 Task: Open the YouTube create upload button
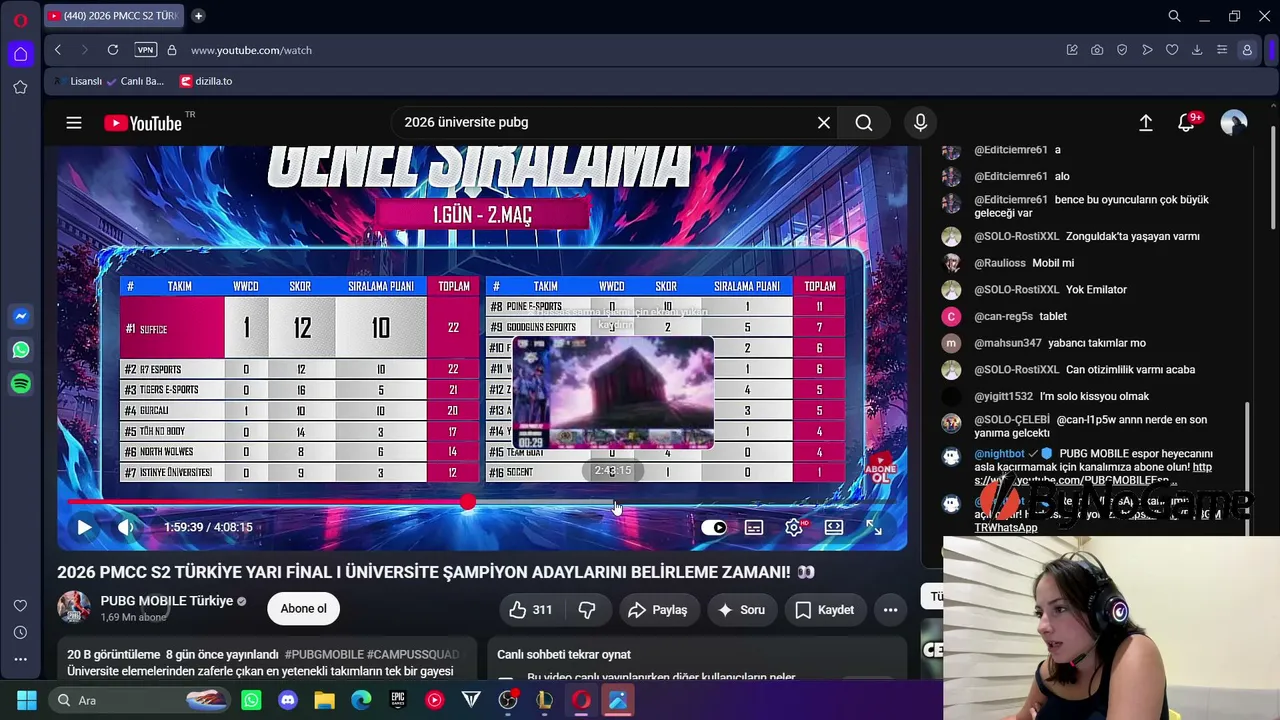coord(1146,122)
